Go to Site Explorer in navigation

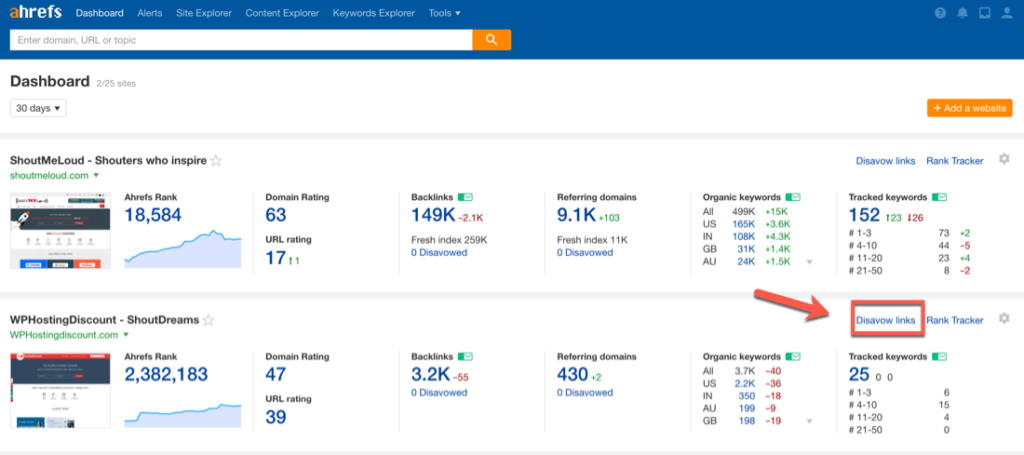coord(204,13)
